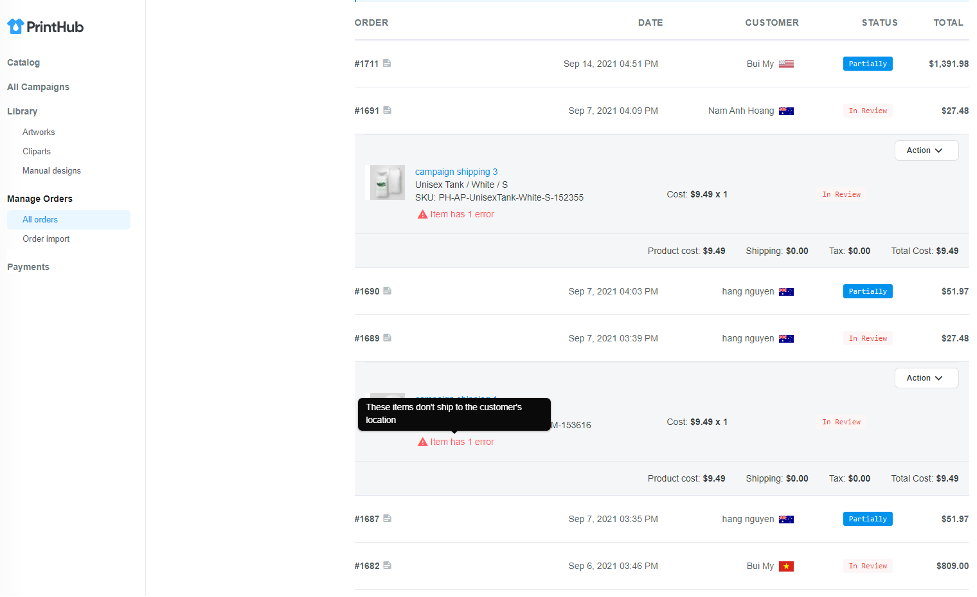Open Catalog in sidebar
The height and width of the screenshot is (597, 977).
pos(23,62)
